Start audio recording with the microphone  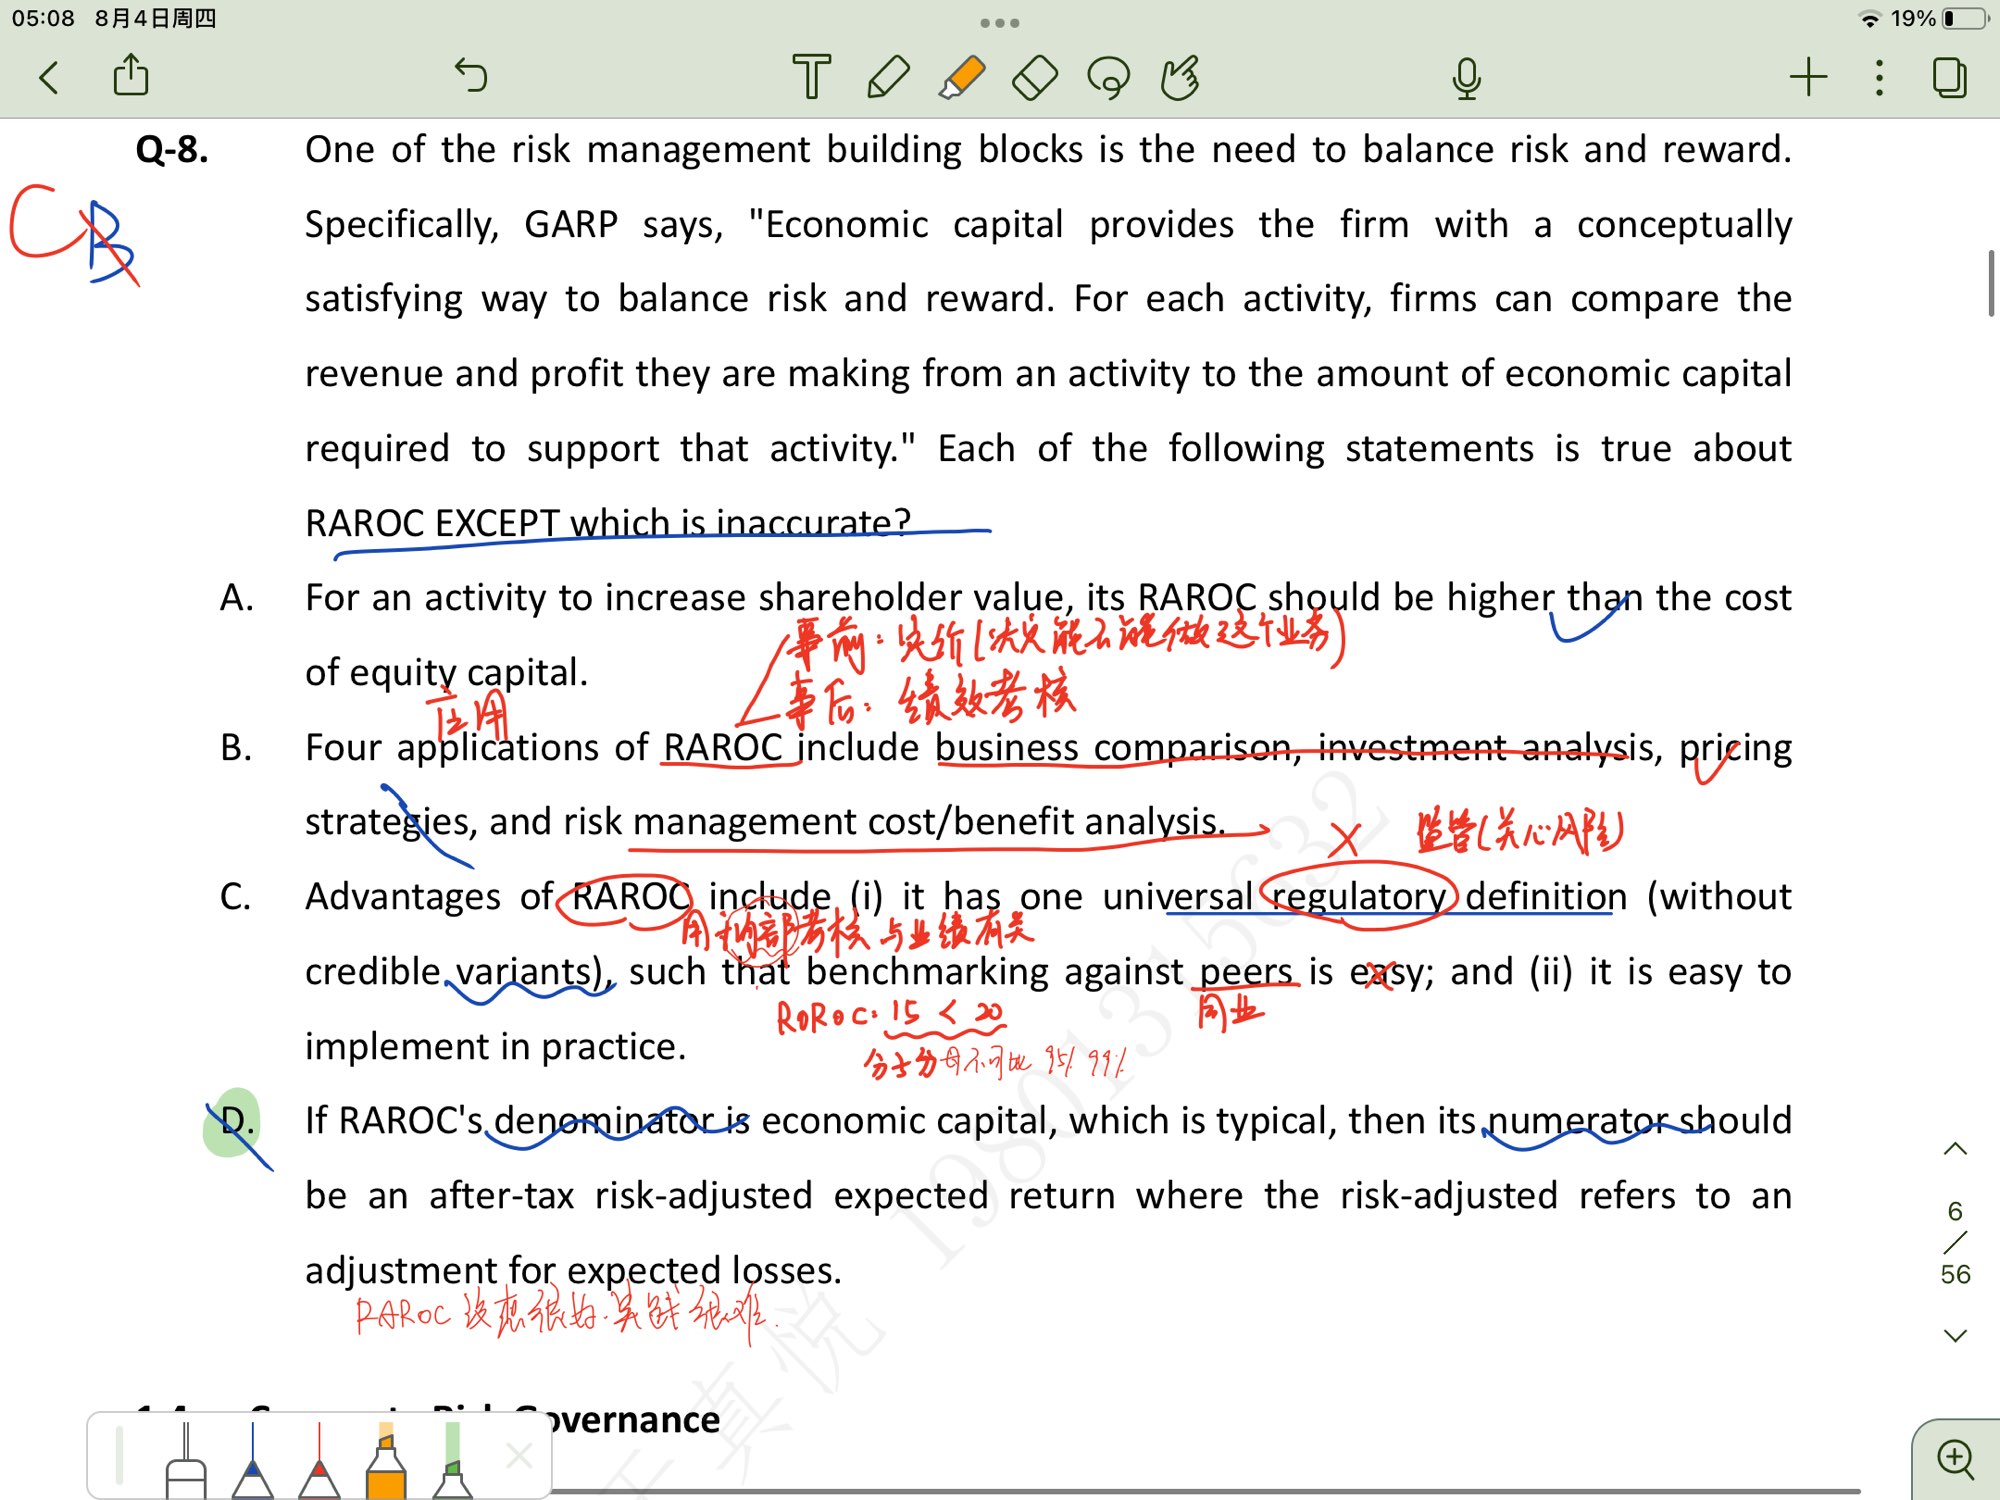point(1466,77)
